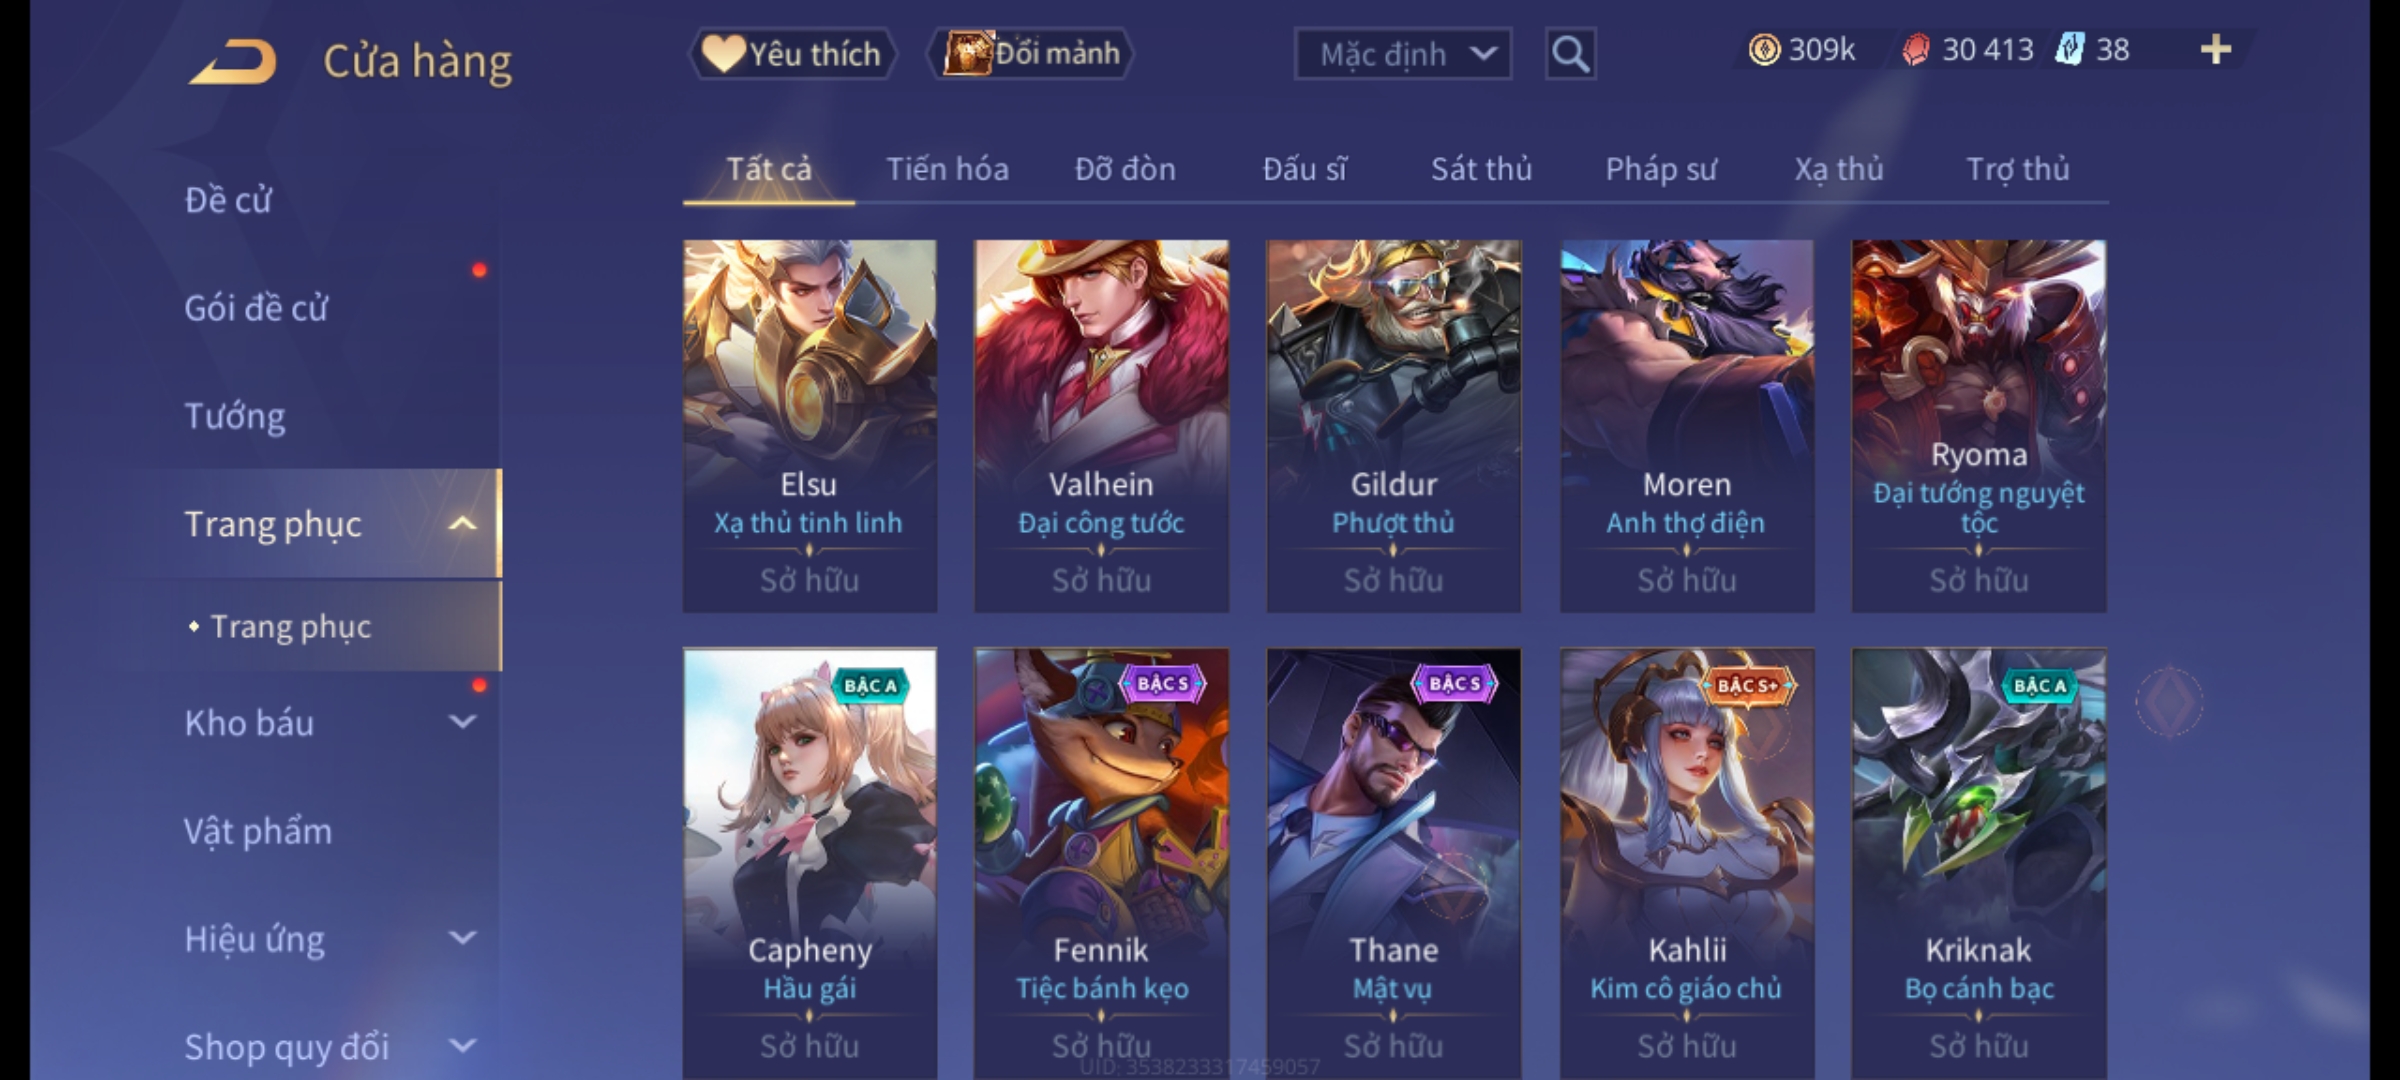The height and width of the screenshot is (1080, 2400).
Task: Switch to the Sát thủ tab
Action: (1481, 169)
